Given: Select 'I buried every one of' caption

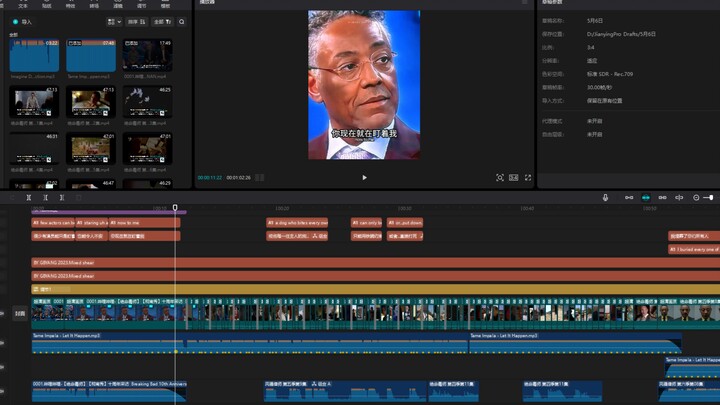Looking at the screenshot, I should pyautogui.click(x=694, y=249).
